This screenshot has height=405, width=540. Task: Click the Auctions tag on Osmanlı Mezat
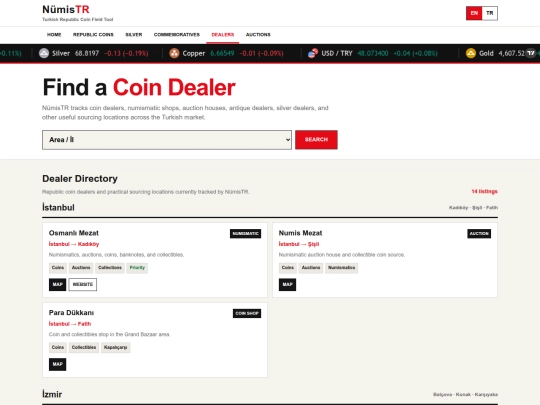[81, 268]
